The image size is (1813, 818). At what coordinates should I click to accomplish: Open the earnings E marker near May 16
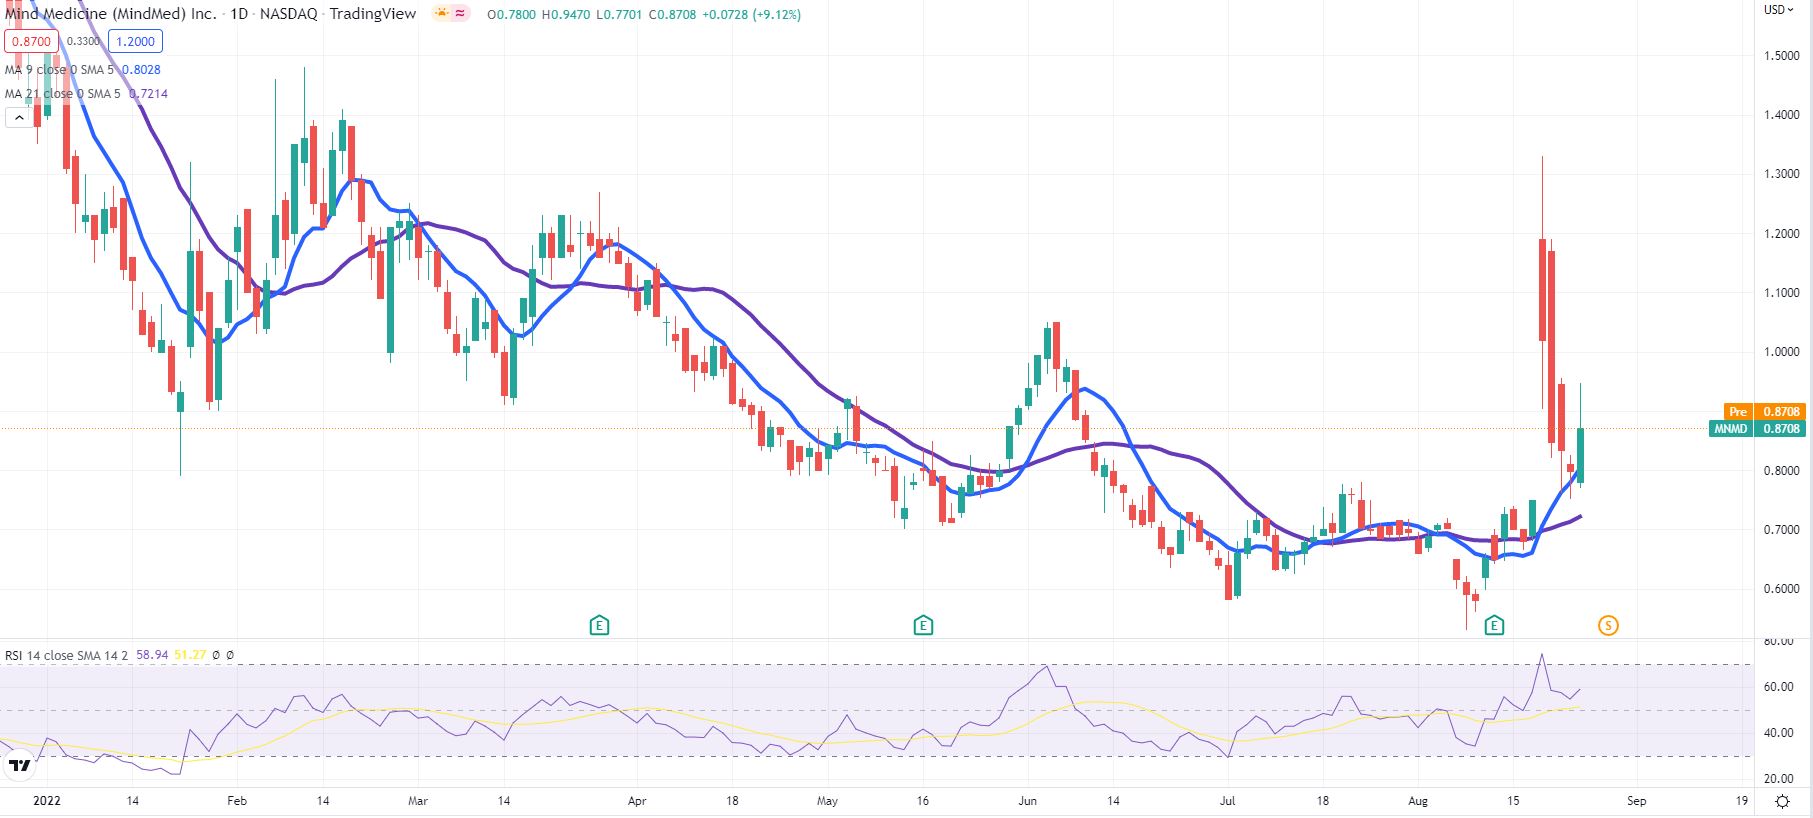923,626
